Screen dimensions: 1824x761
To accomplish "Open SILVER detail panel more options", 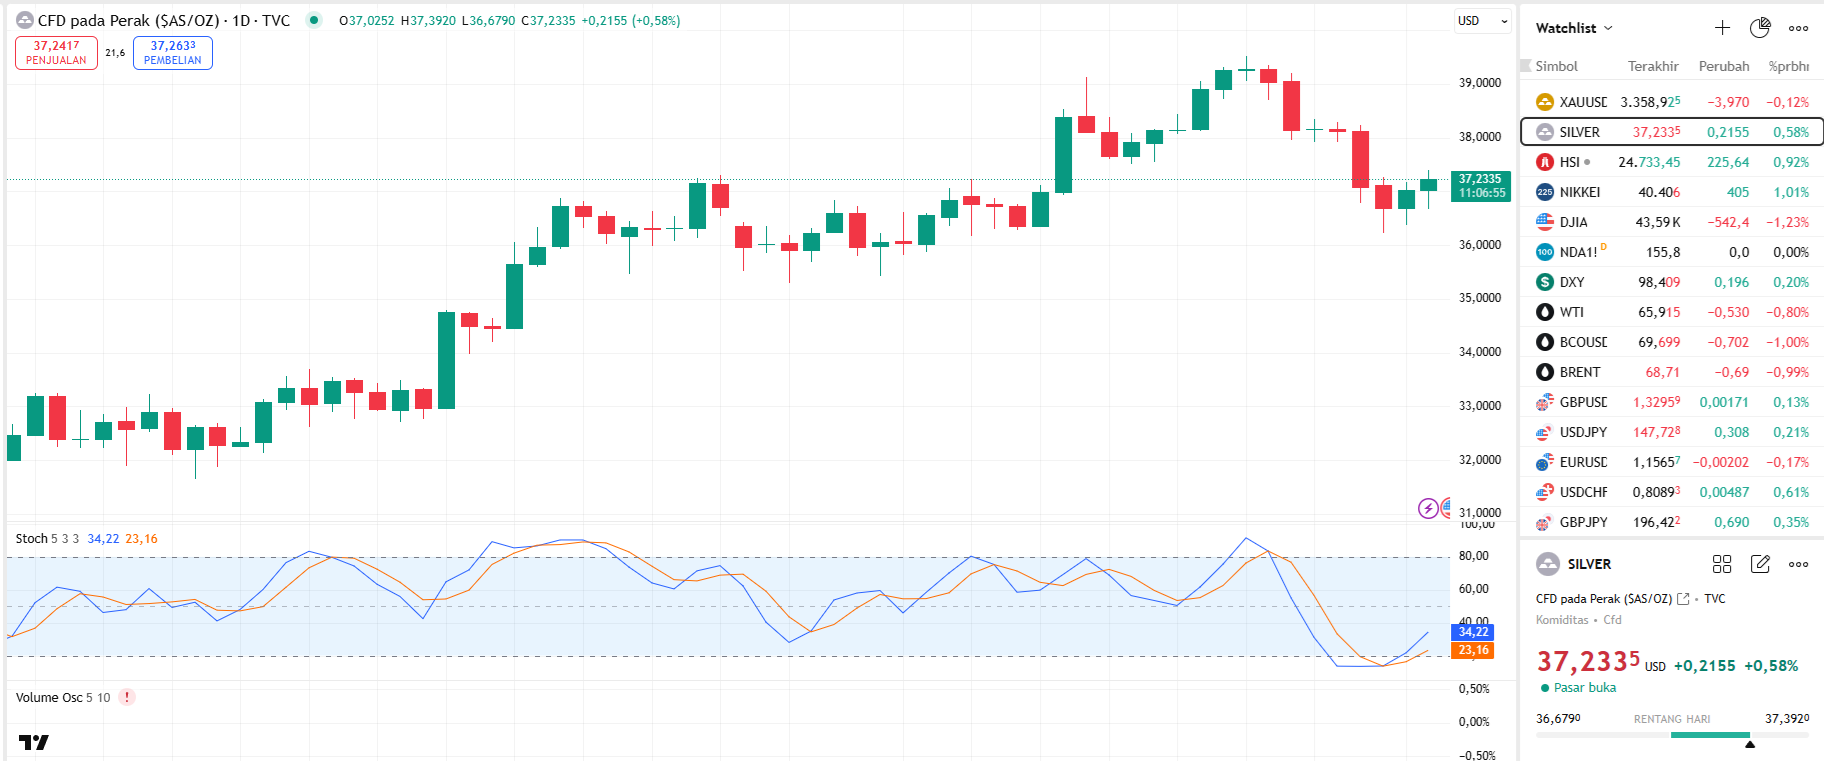I will point(1798,564).
